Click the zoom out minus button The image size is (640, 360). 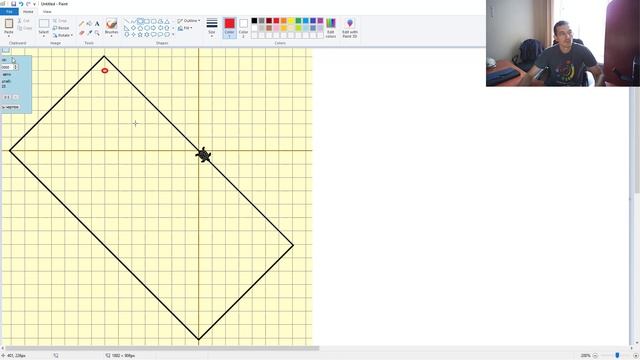tap(595, 356)
